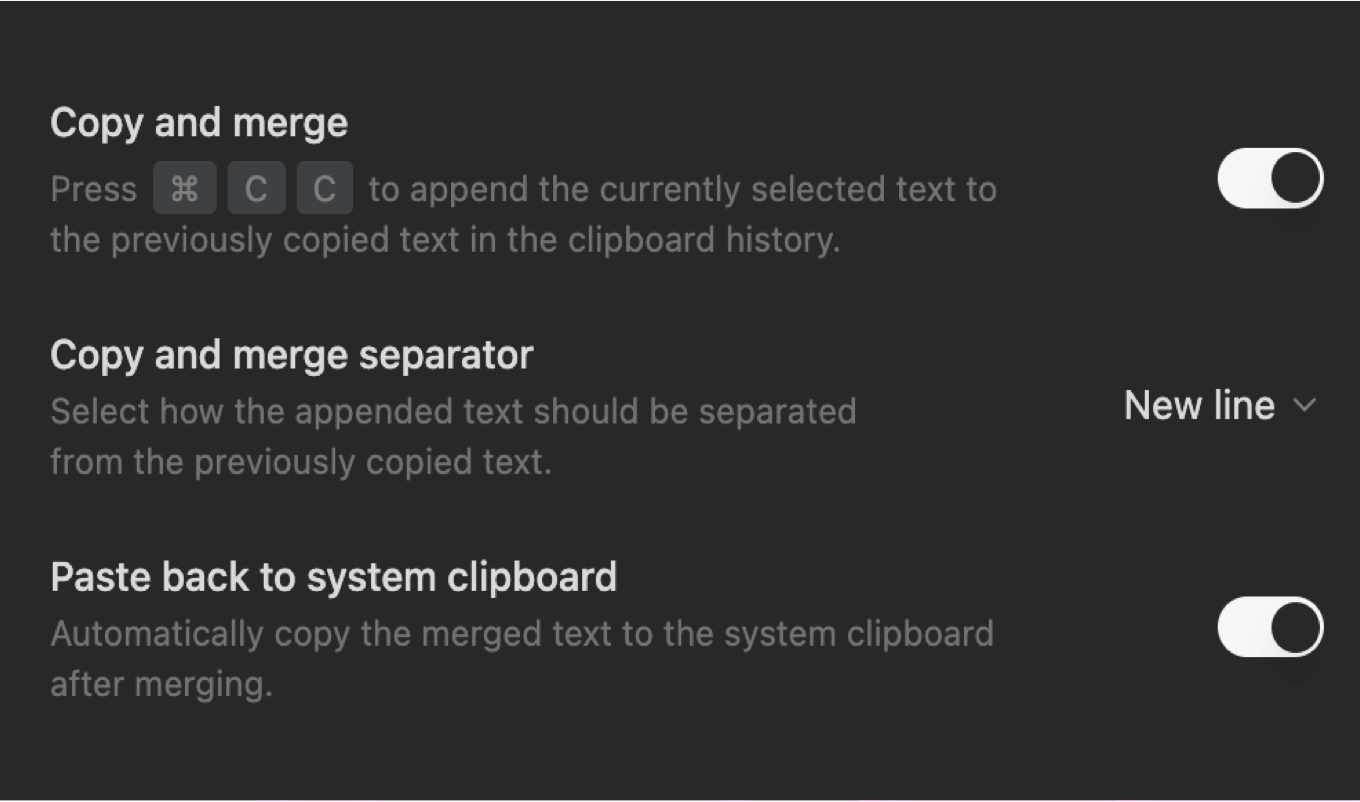Select the Paste back to system clipboard heading
The width and height of the screenshot is (1360, 802).
(x=334, y=576)
